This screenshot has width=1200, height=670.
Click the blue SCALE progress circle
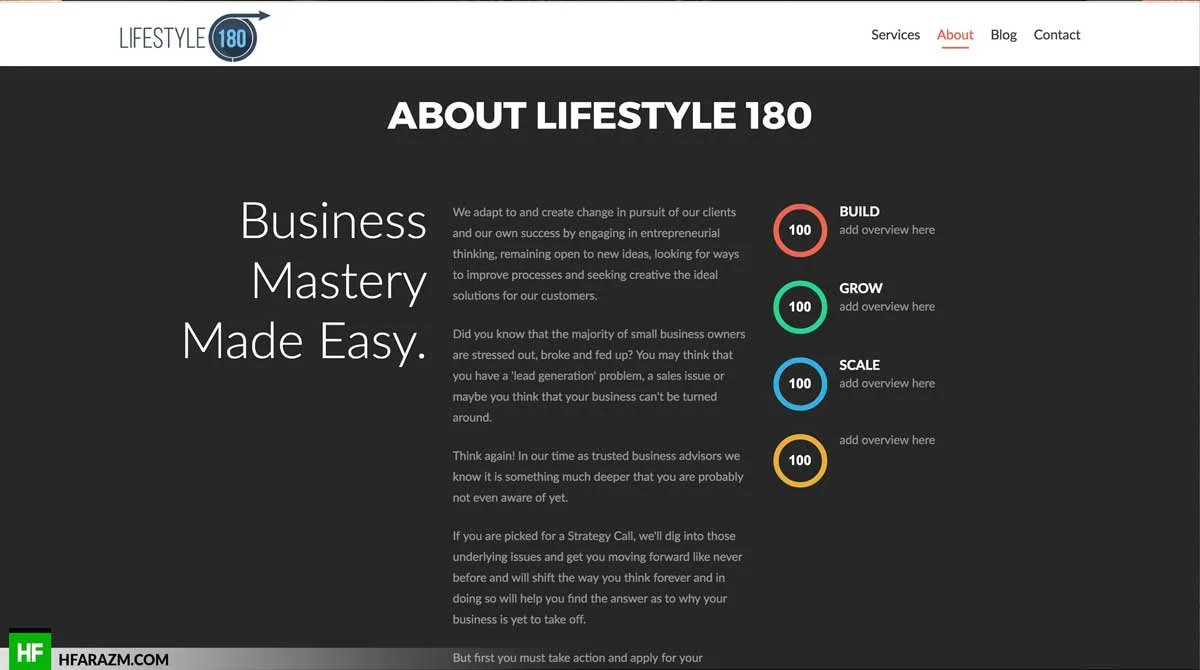click(x=800, y=384)
